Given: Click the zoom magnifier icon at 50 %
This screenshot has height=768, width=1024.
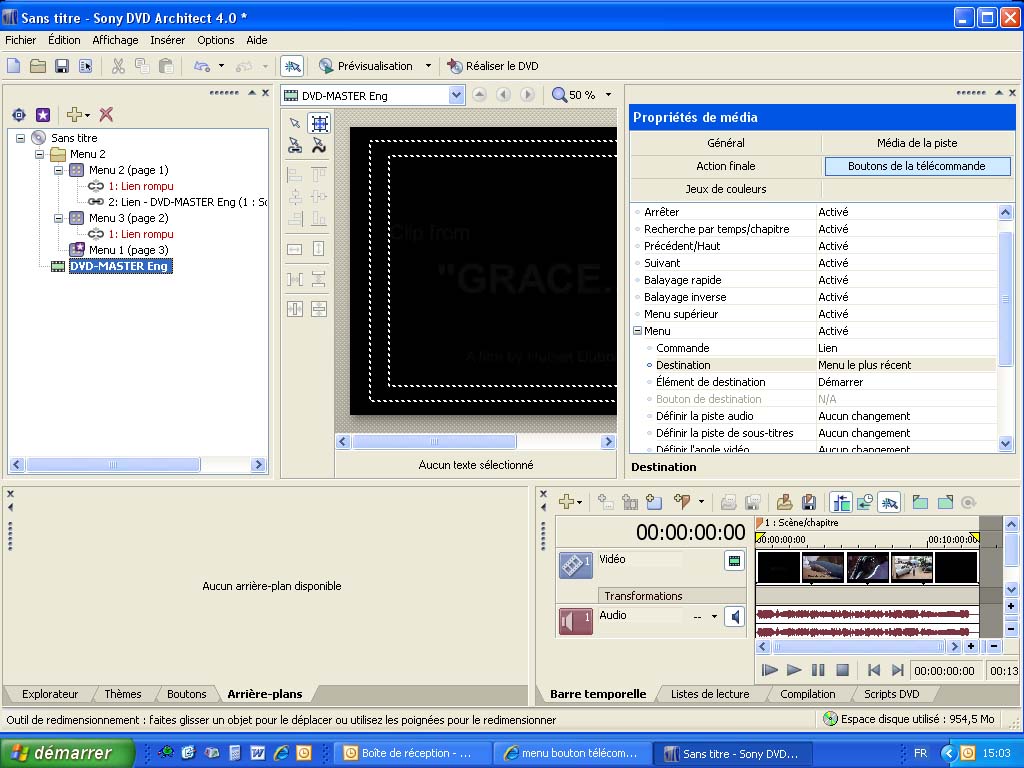Looking at the screenshot, I should 559,95.
